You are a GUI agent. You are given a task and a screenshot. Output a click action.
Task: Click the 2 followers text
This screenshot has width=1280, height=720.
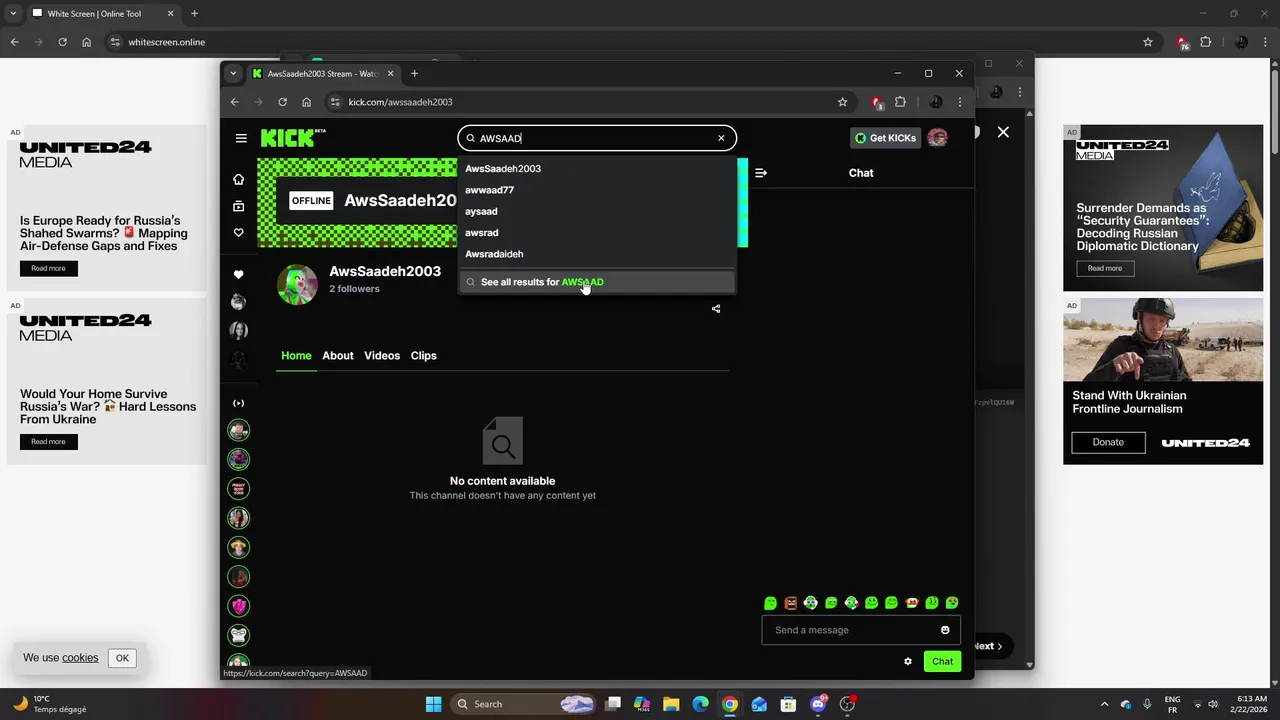(x=355, y=289)
